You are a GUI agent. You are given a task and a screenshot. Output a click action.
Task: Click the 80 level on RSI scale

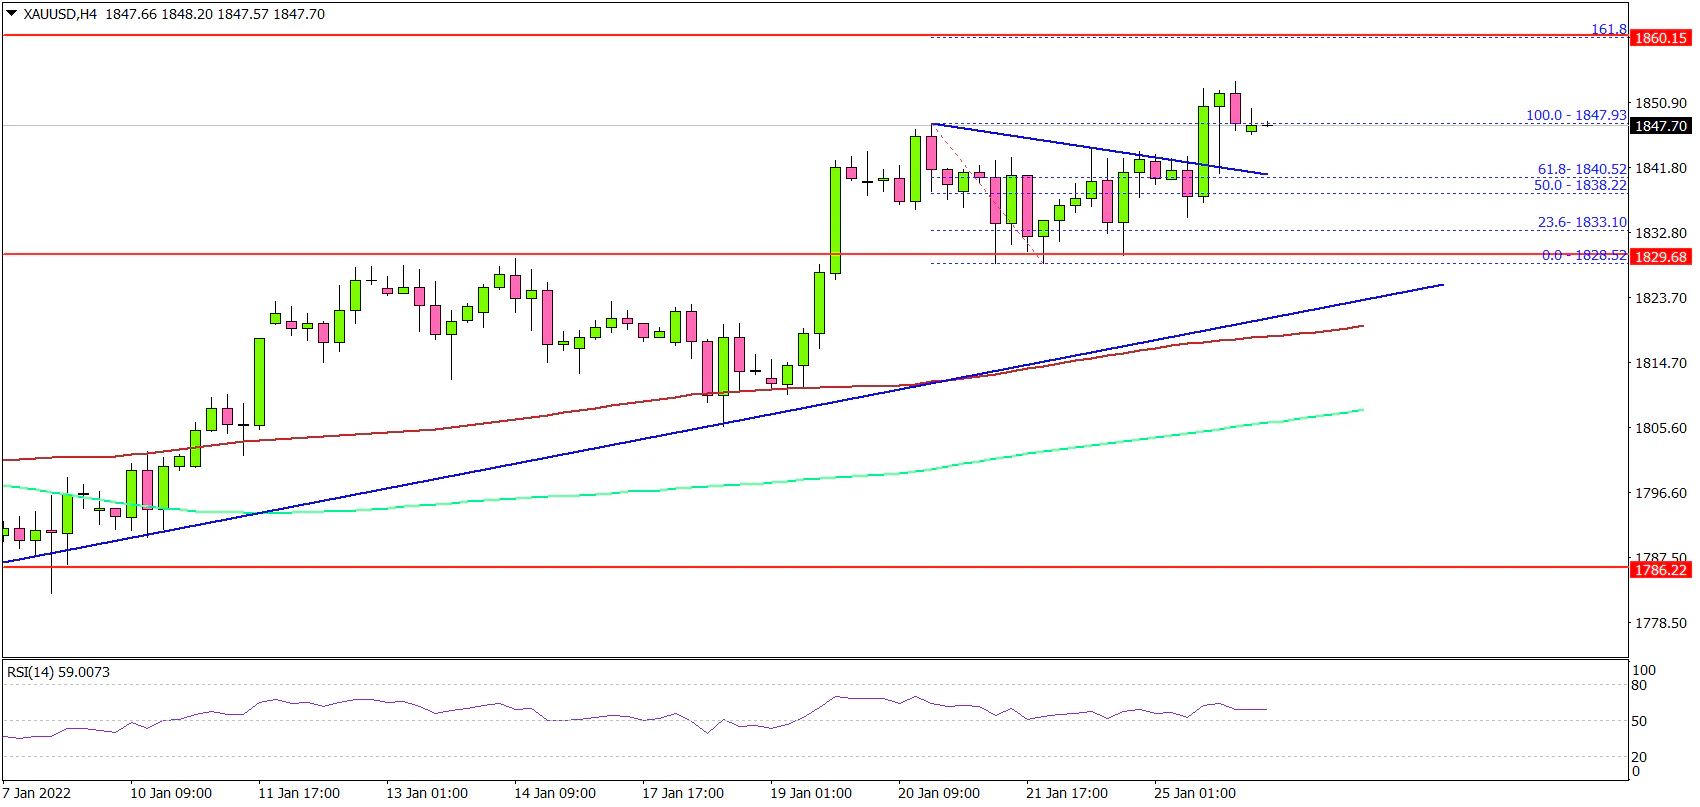click(1639, 685)
